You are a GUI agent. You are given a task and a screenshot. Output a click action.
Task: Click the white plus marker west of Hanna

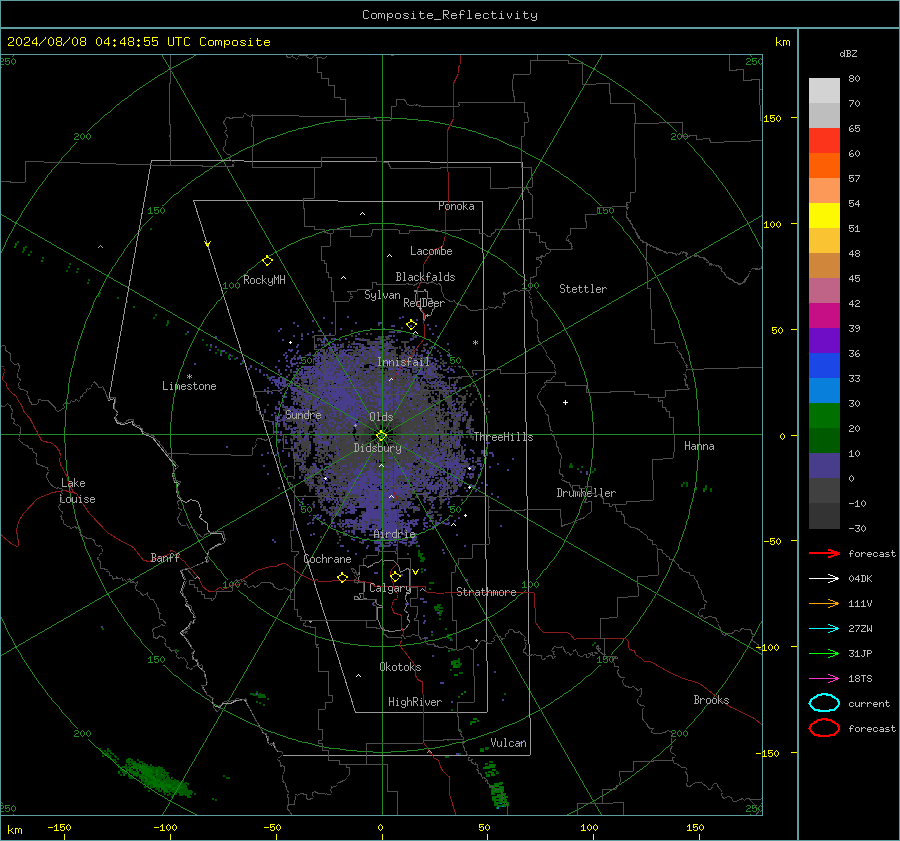click(x=565, y=402)
